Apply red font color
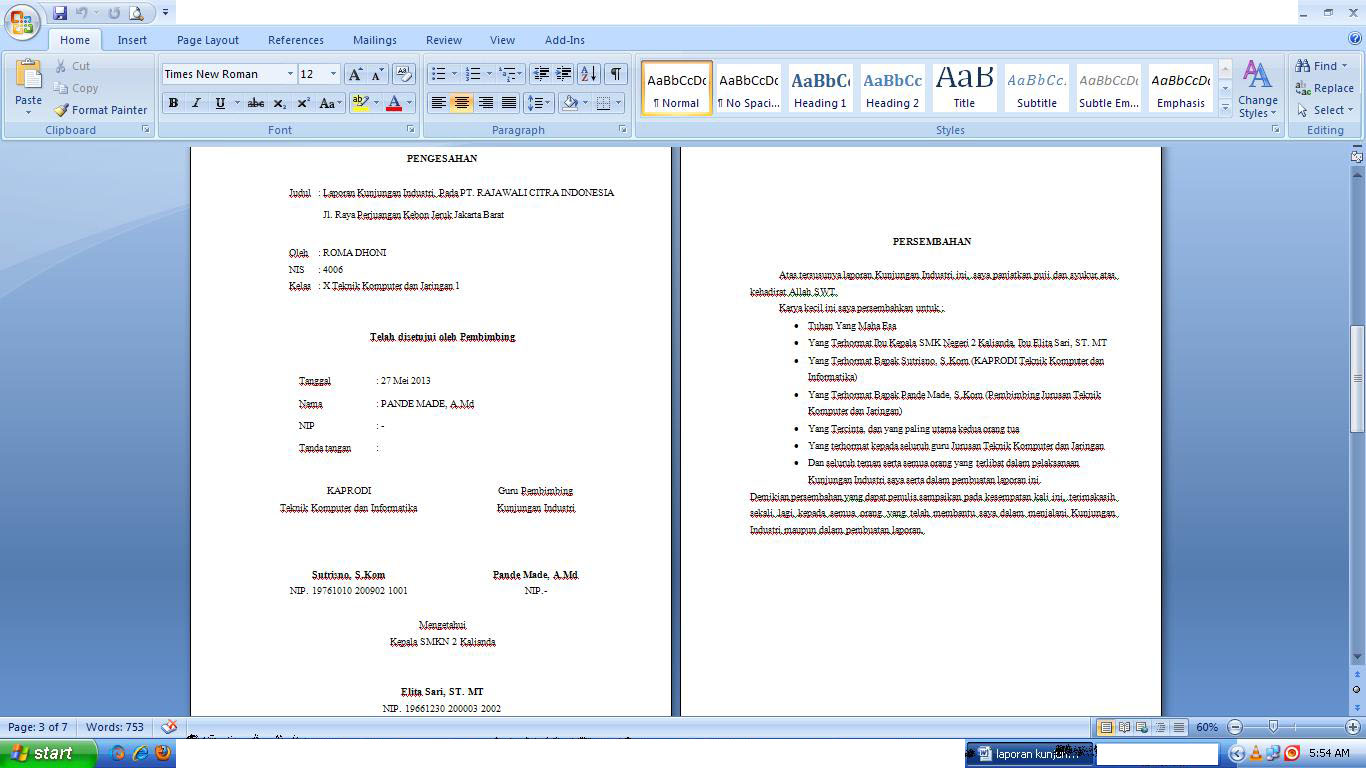Screen dimensions: 1366x768 coord(394,103)
